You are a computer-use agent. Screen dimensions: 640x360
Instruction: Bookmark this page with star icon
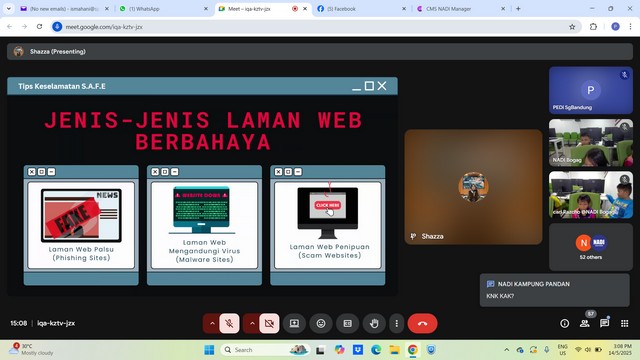tap(572, 27)
